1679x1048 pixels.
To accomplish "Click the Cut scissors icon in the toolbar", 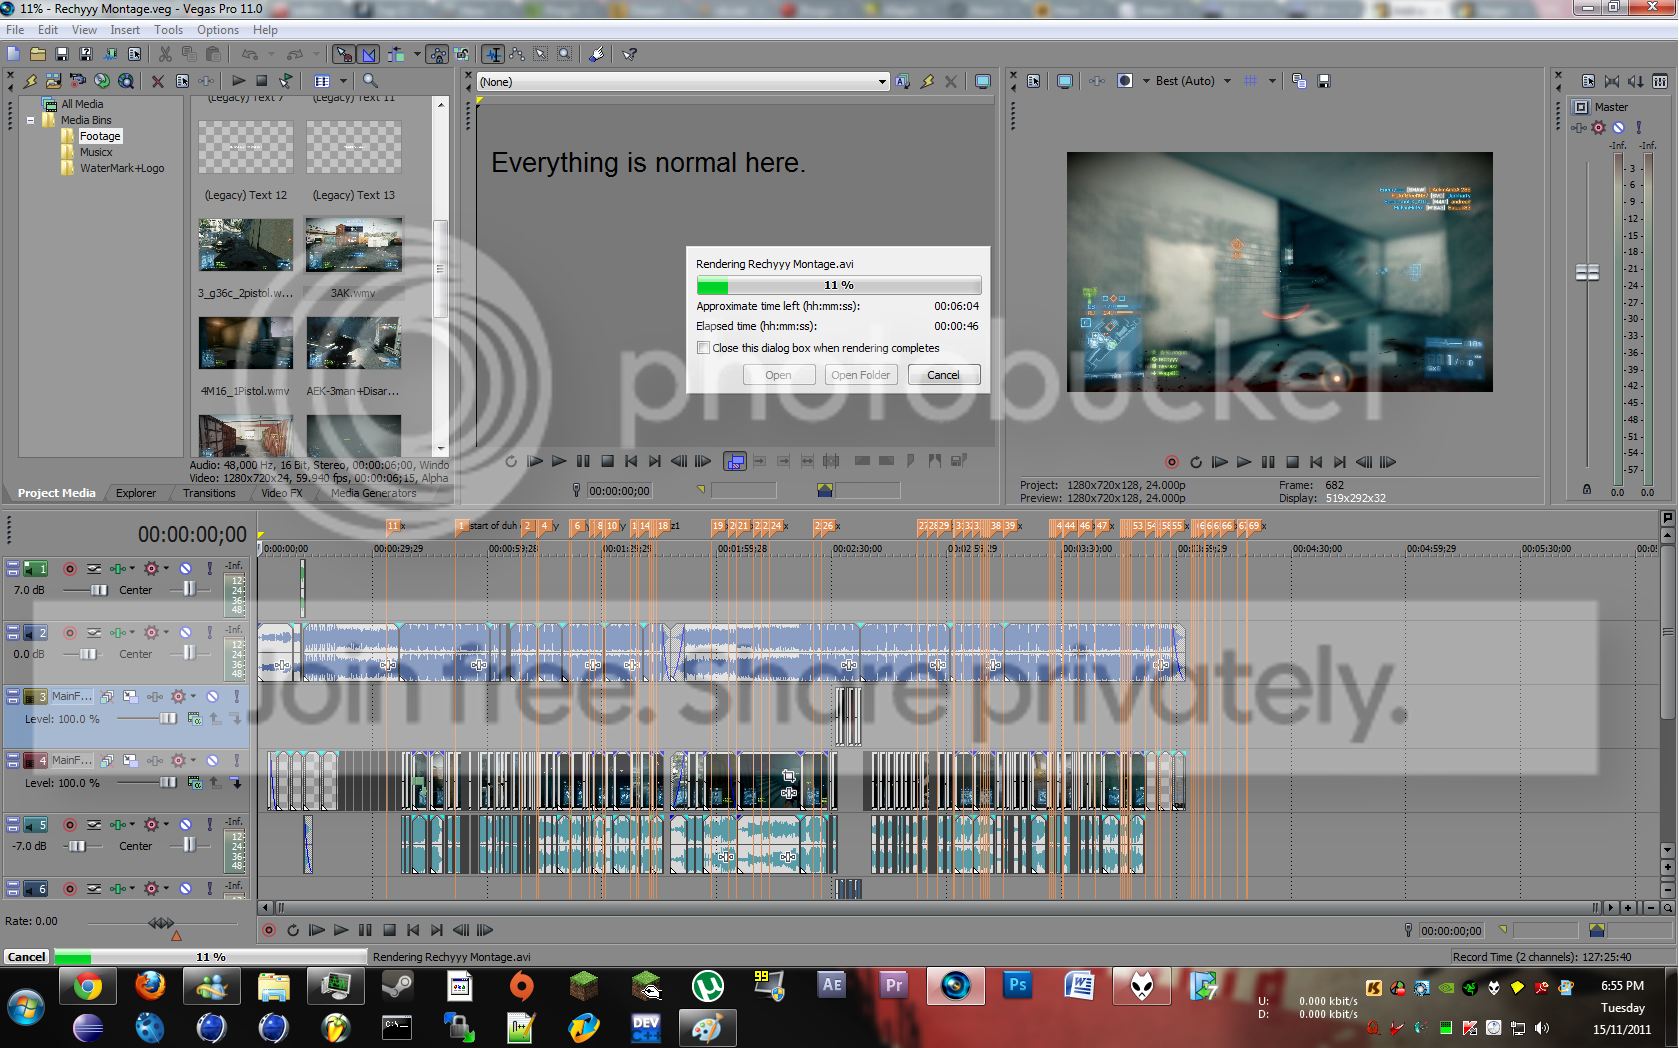I will click(x=165, y=54).
